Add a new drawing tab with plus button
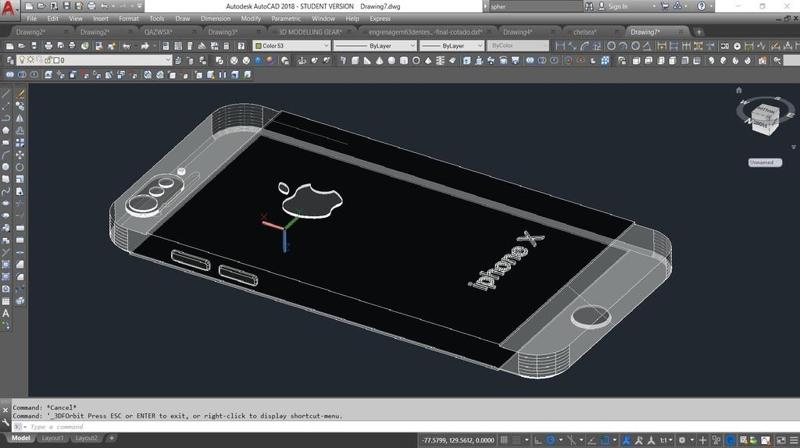The image size is (800, 448). point(699,32)
